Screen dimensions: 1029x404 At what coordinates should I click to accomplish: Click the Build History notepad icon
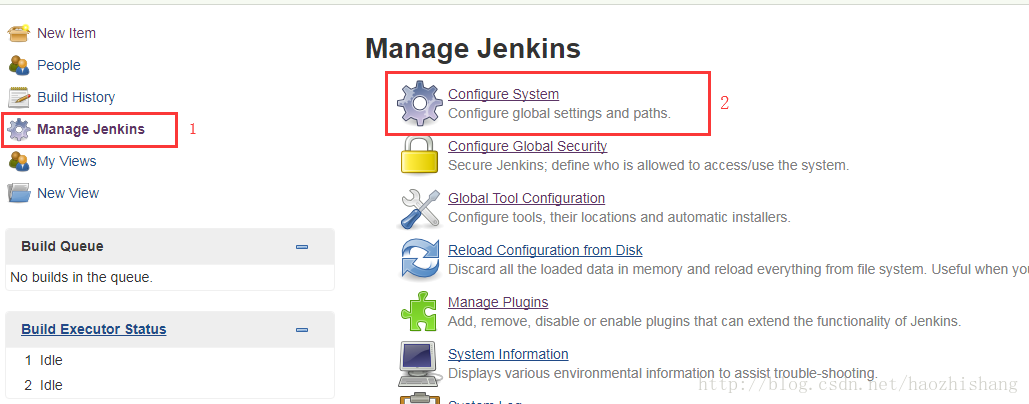point(18,97)
